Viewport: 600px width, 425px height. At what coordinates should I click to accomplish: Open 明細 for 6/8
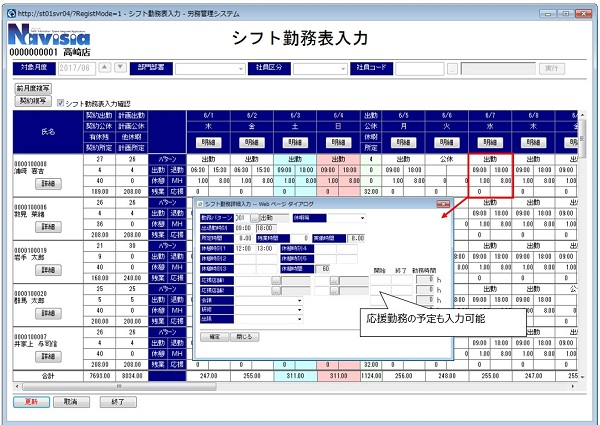pyautogui.click(x=533, y=143)
